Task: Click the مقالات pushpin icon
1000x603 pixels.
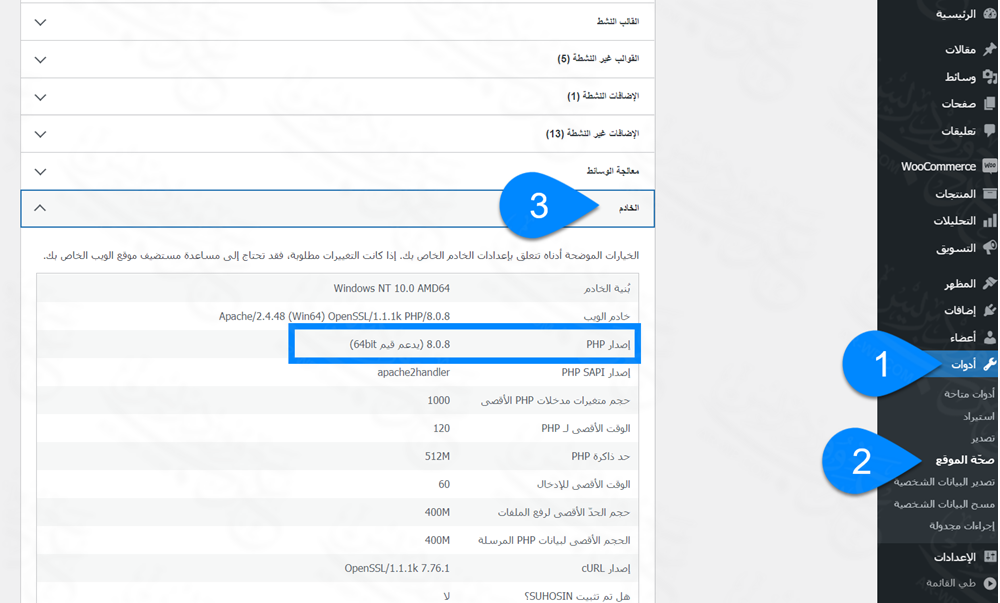Action: point(989,49)
